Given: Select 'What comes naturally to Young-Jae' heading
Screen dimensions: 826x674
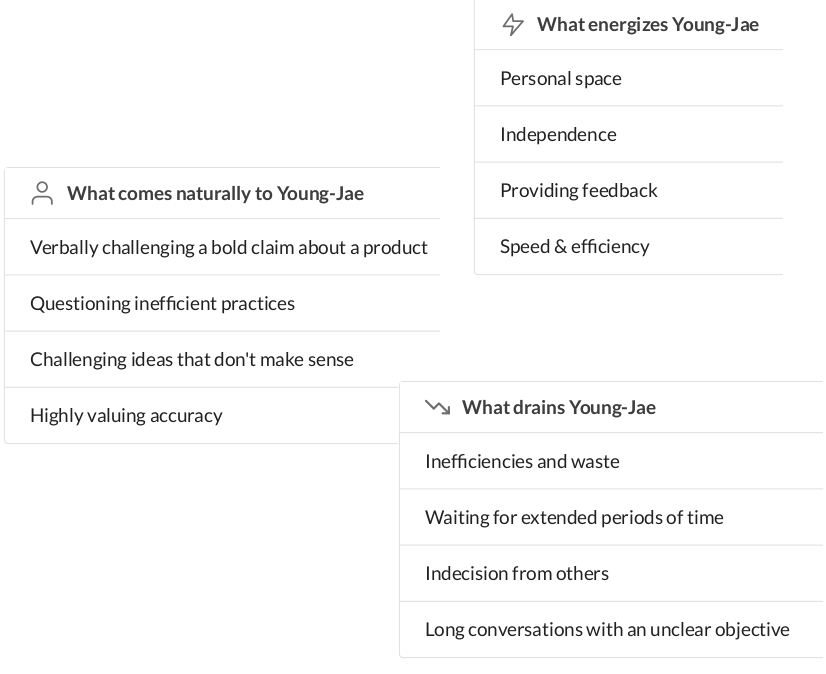Looking at the screenshot, I should click(215, 193).
